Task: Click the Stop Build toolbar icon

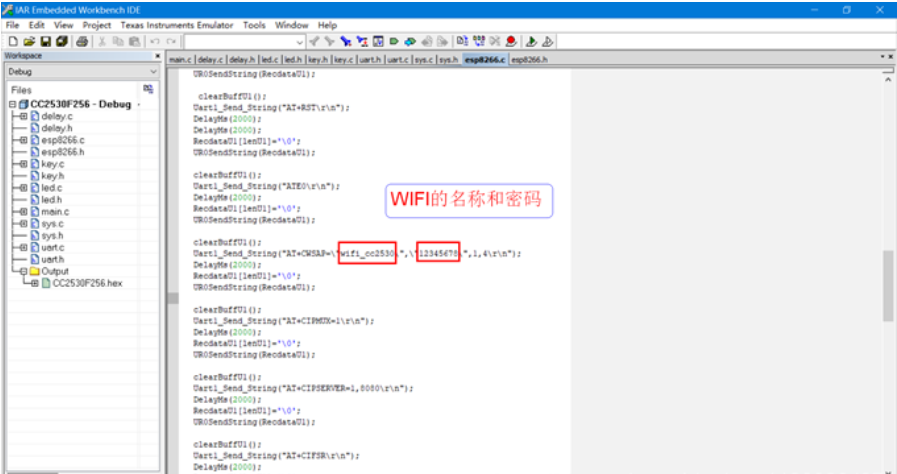Action: coord(495,41)
